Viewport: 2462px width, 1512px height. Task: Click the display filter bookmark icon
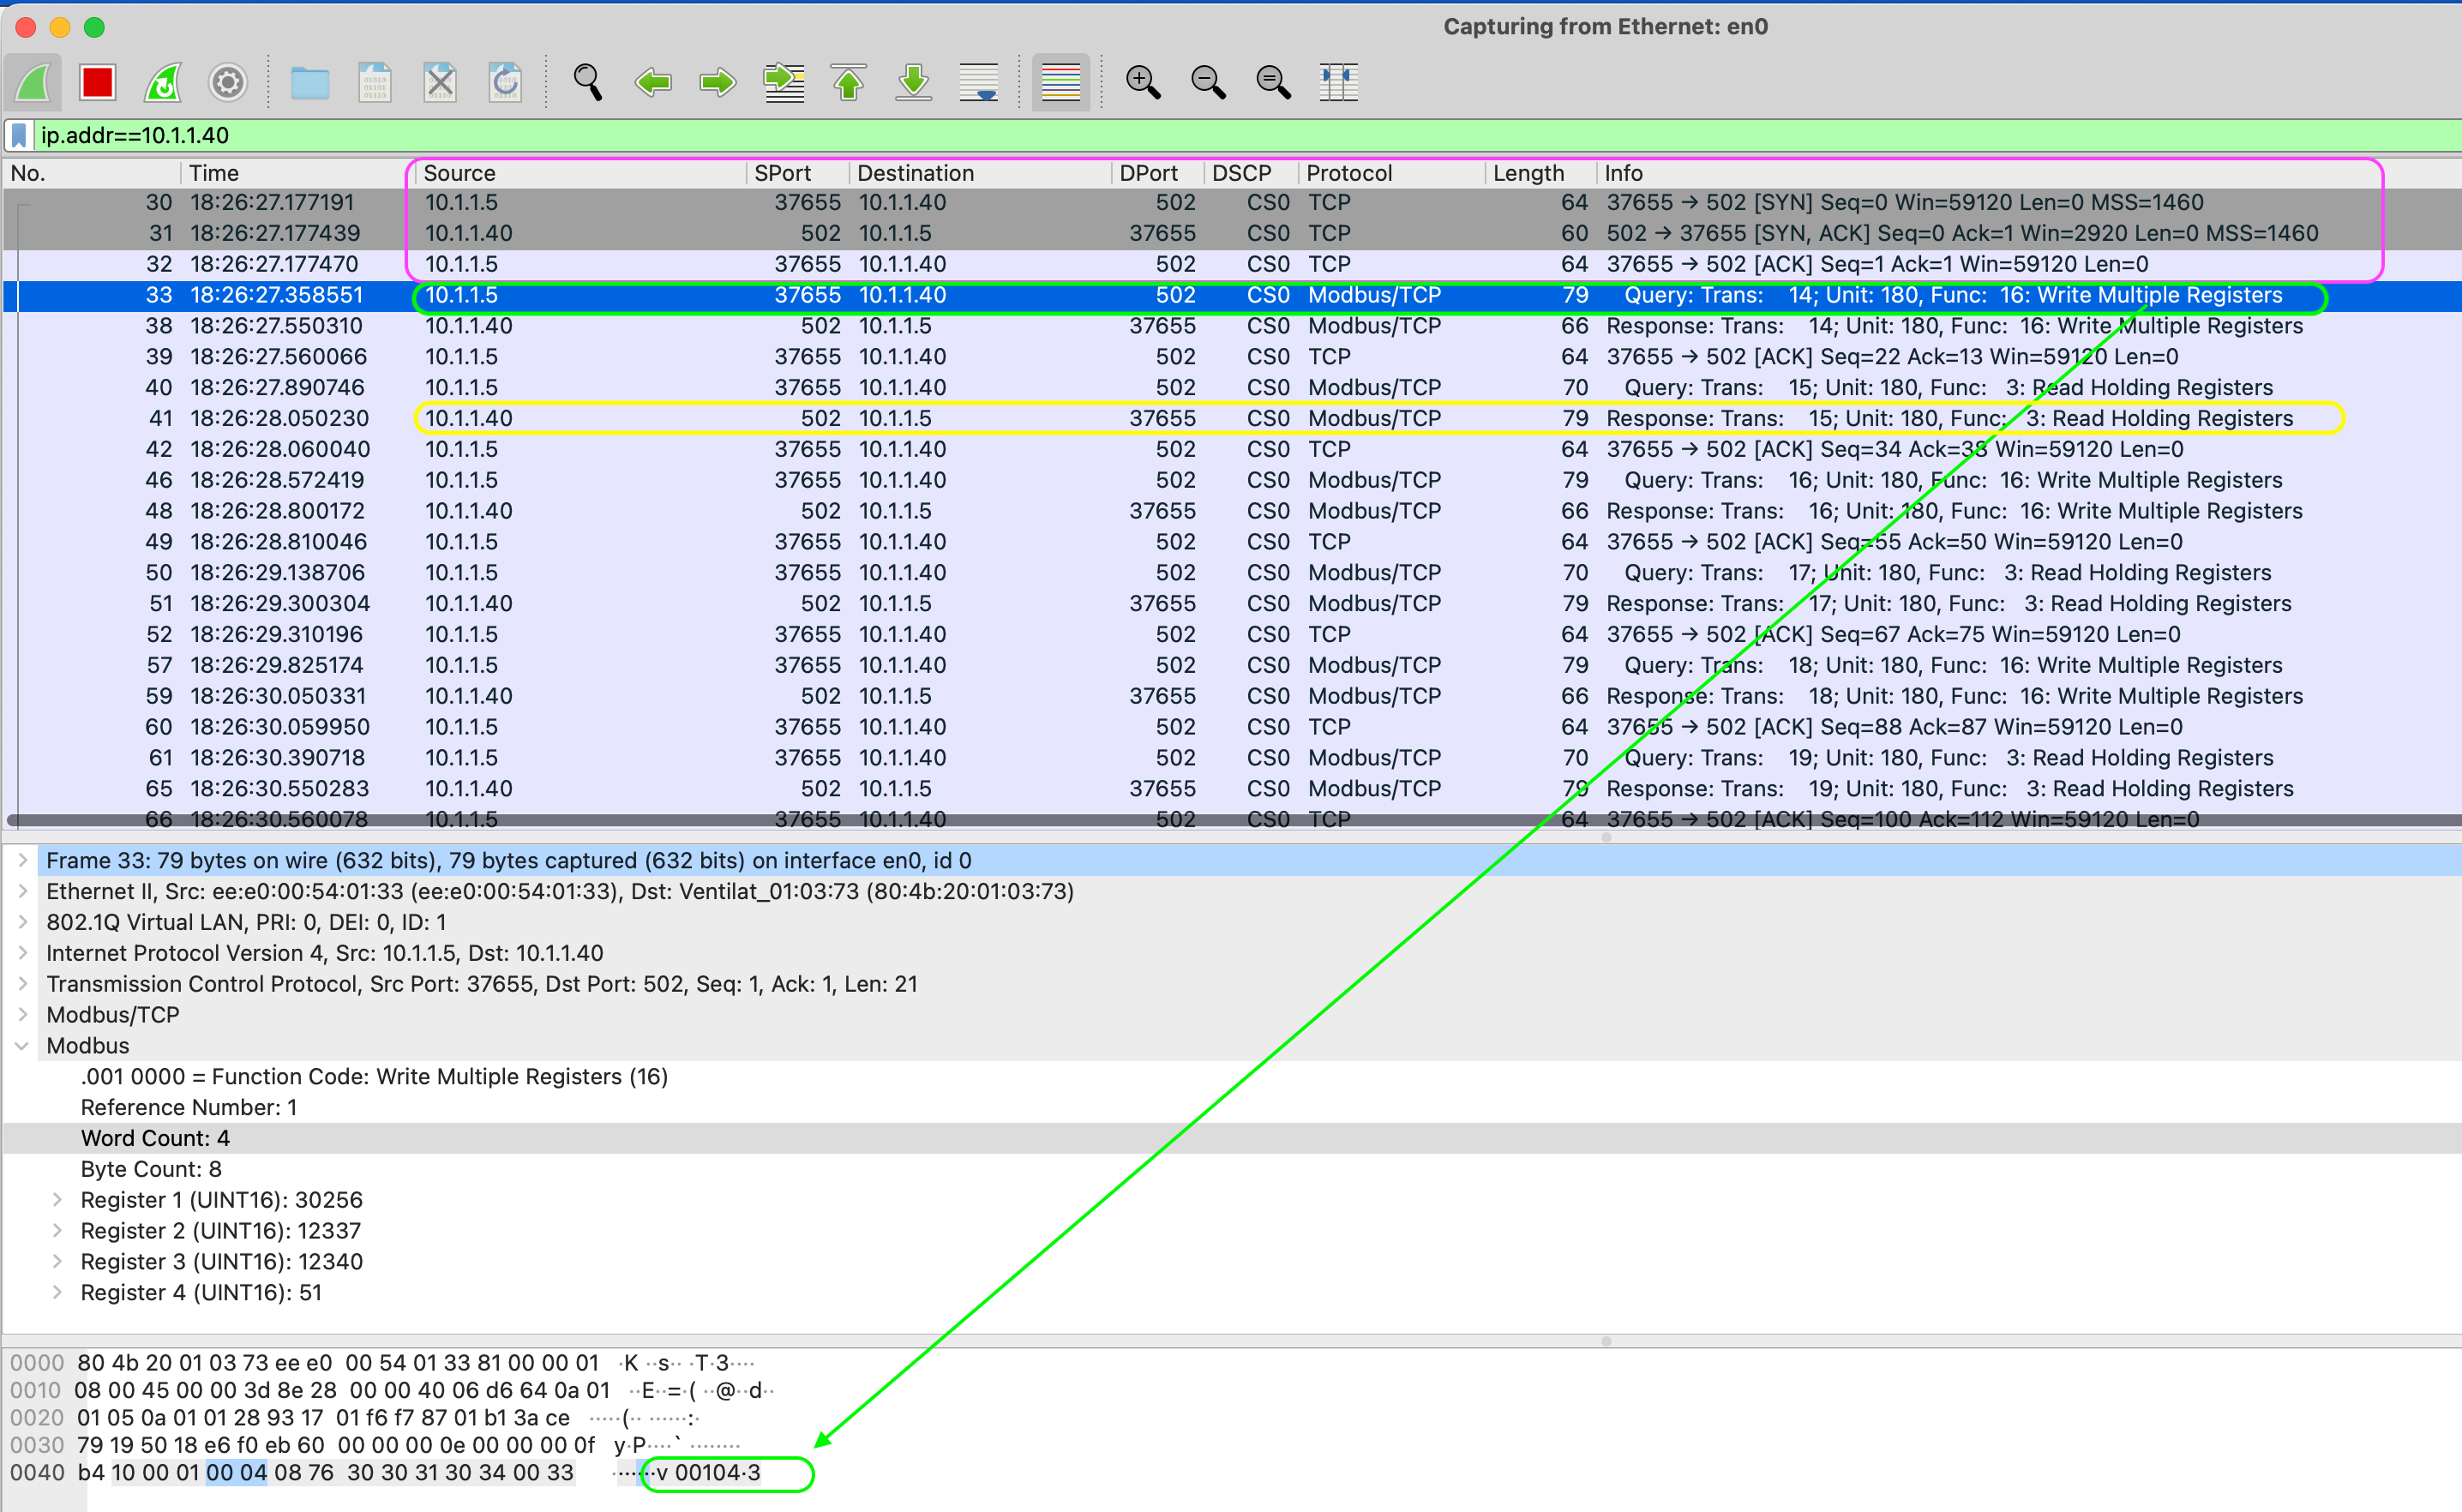(19, 135)
